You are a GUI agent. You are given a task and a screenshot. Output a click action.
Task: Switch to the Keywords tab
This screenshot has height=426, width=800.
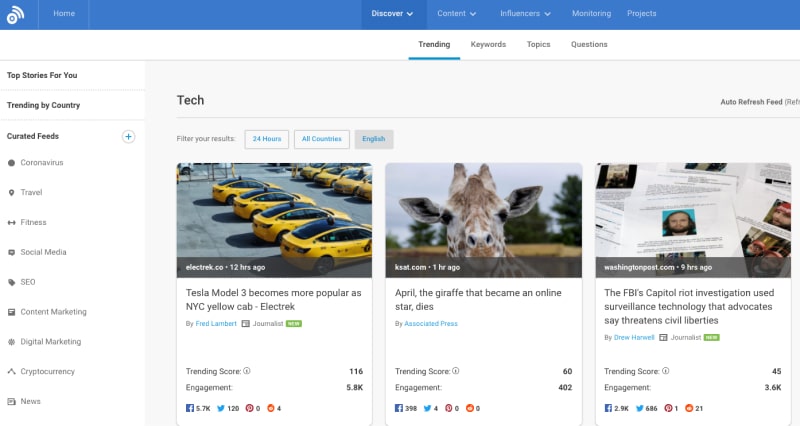coord(488,44)
